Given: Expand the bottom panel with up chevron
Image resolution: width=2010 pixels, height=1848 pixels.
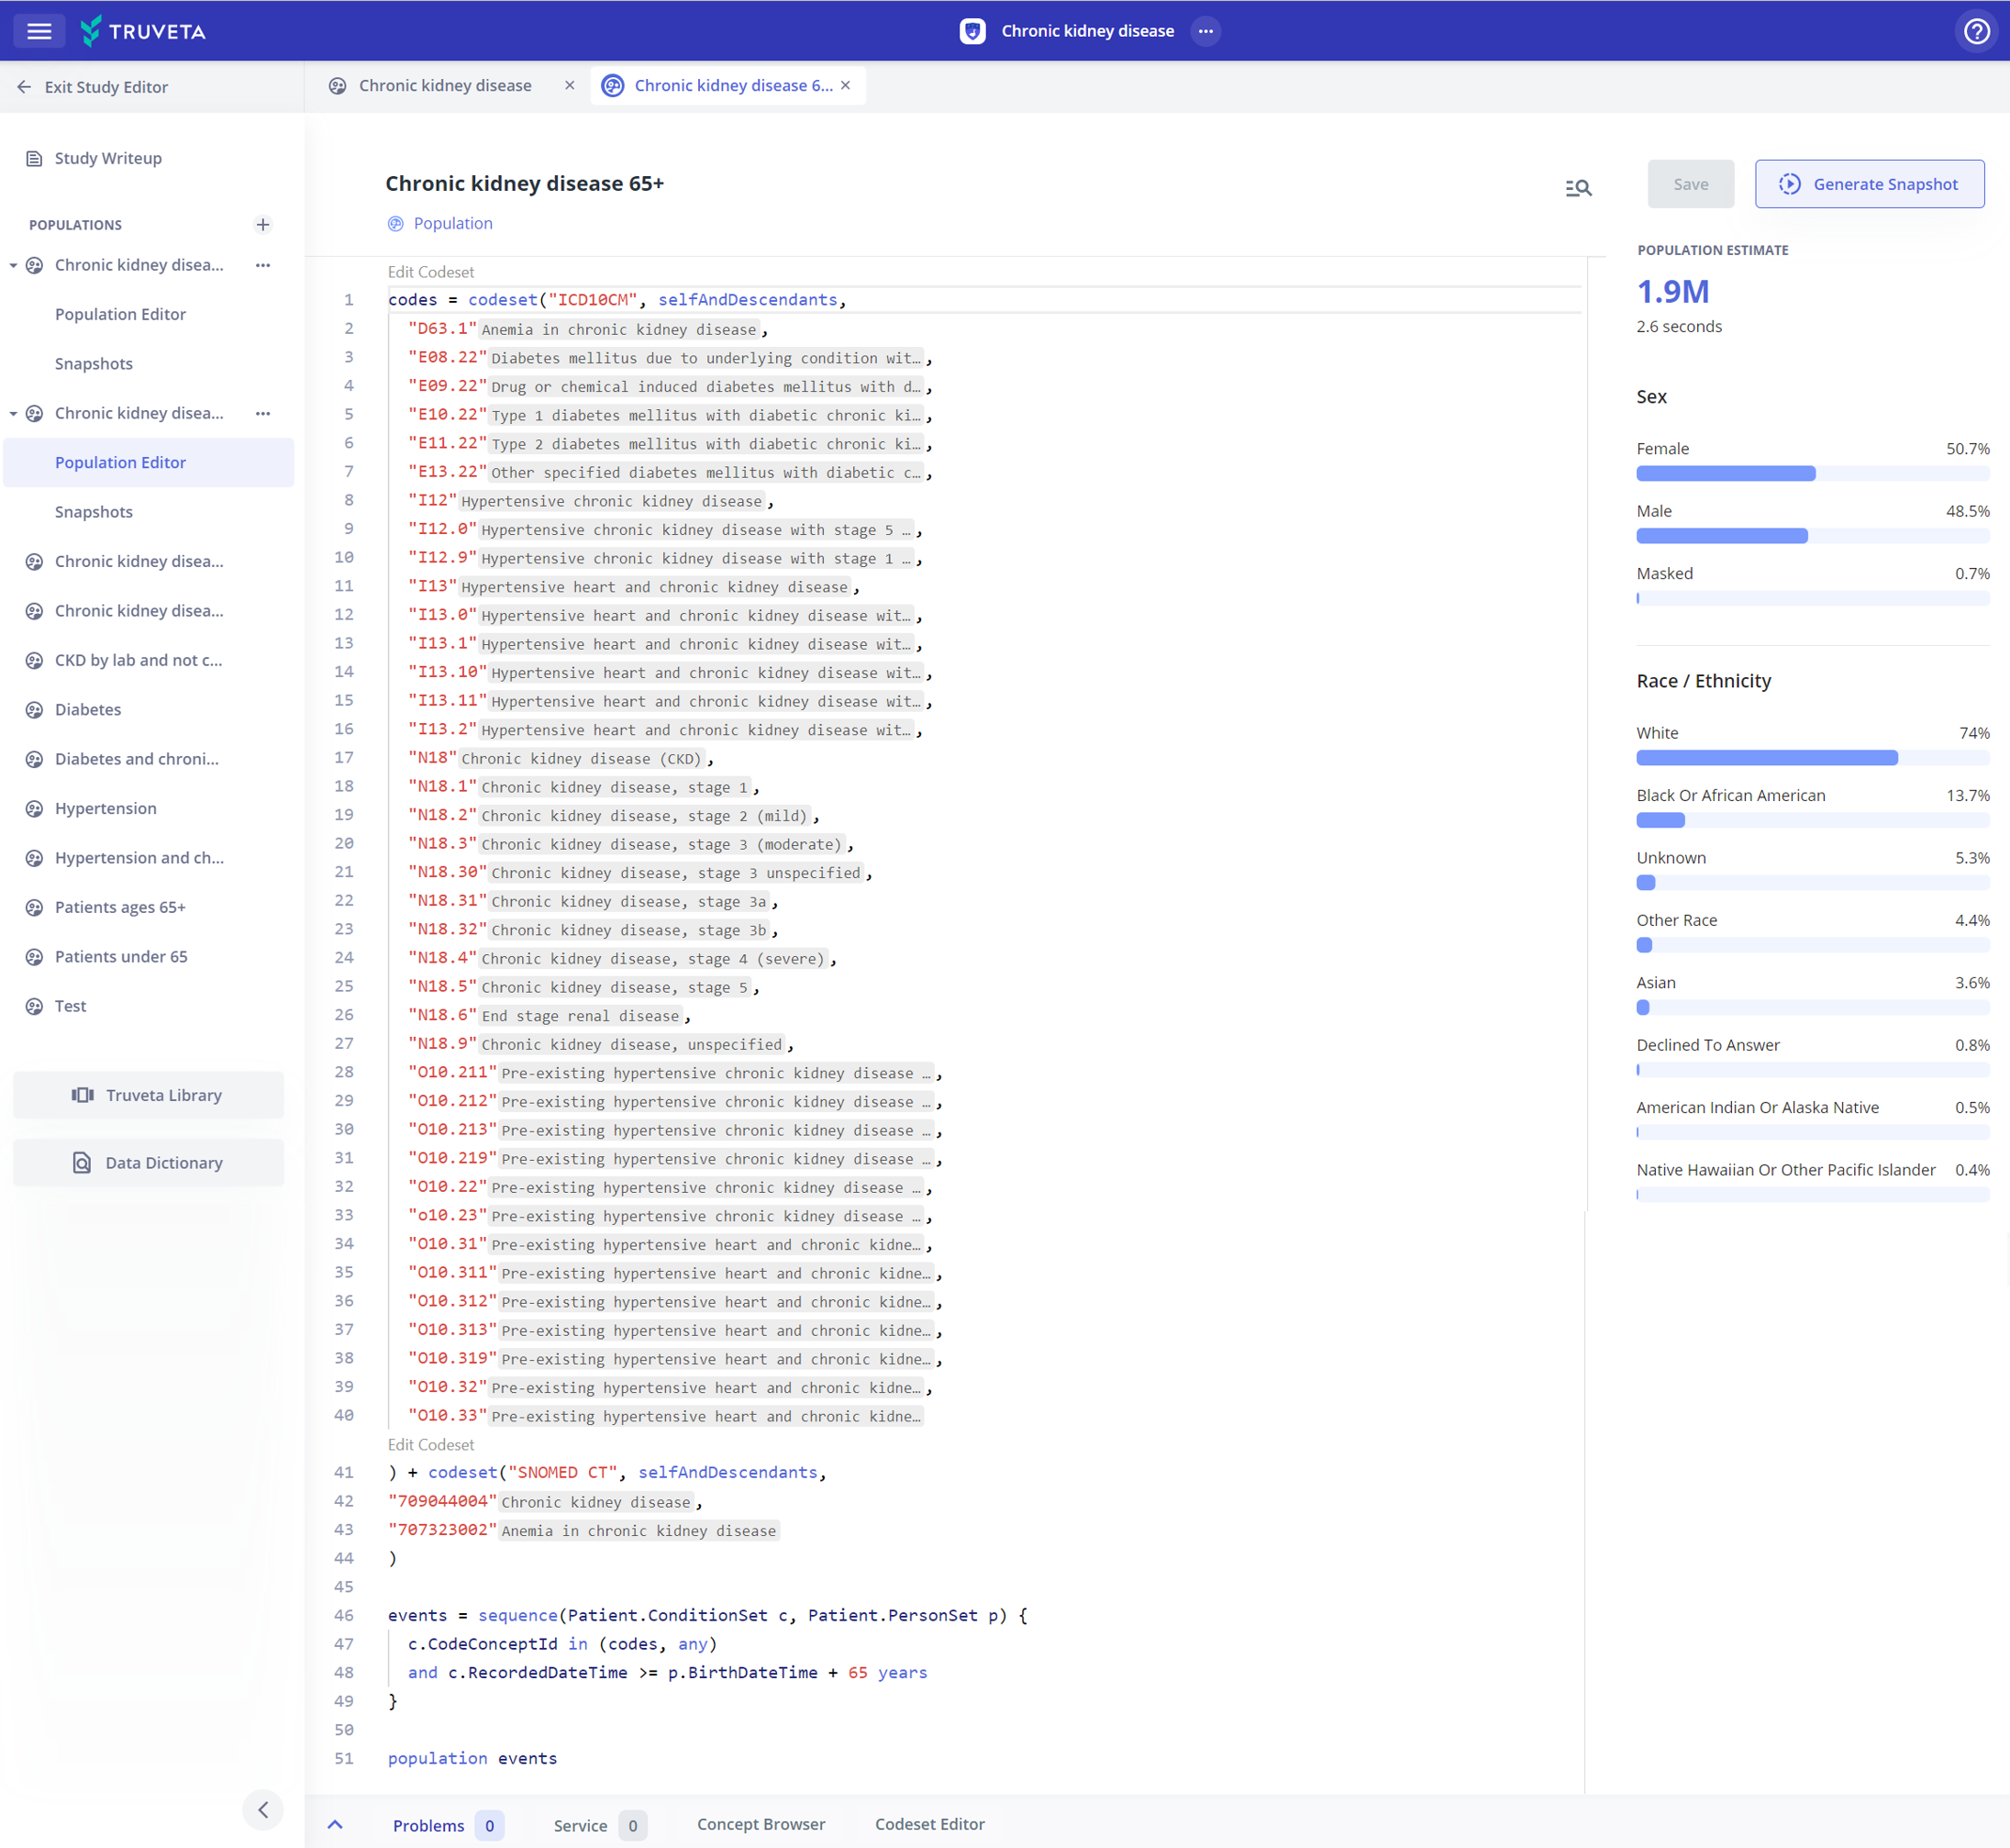Looking at the screenshot, I should tap(335, 1824).
